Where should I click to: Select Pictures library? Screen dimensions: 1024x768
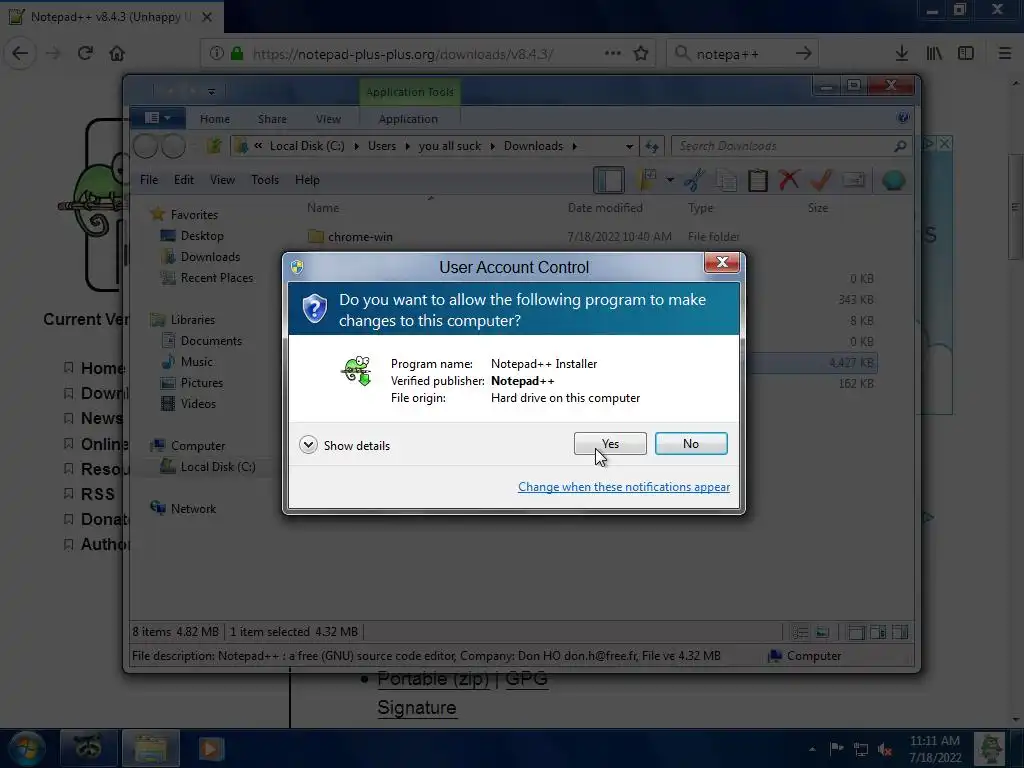click(x=202, y=383)
